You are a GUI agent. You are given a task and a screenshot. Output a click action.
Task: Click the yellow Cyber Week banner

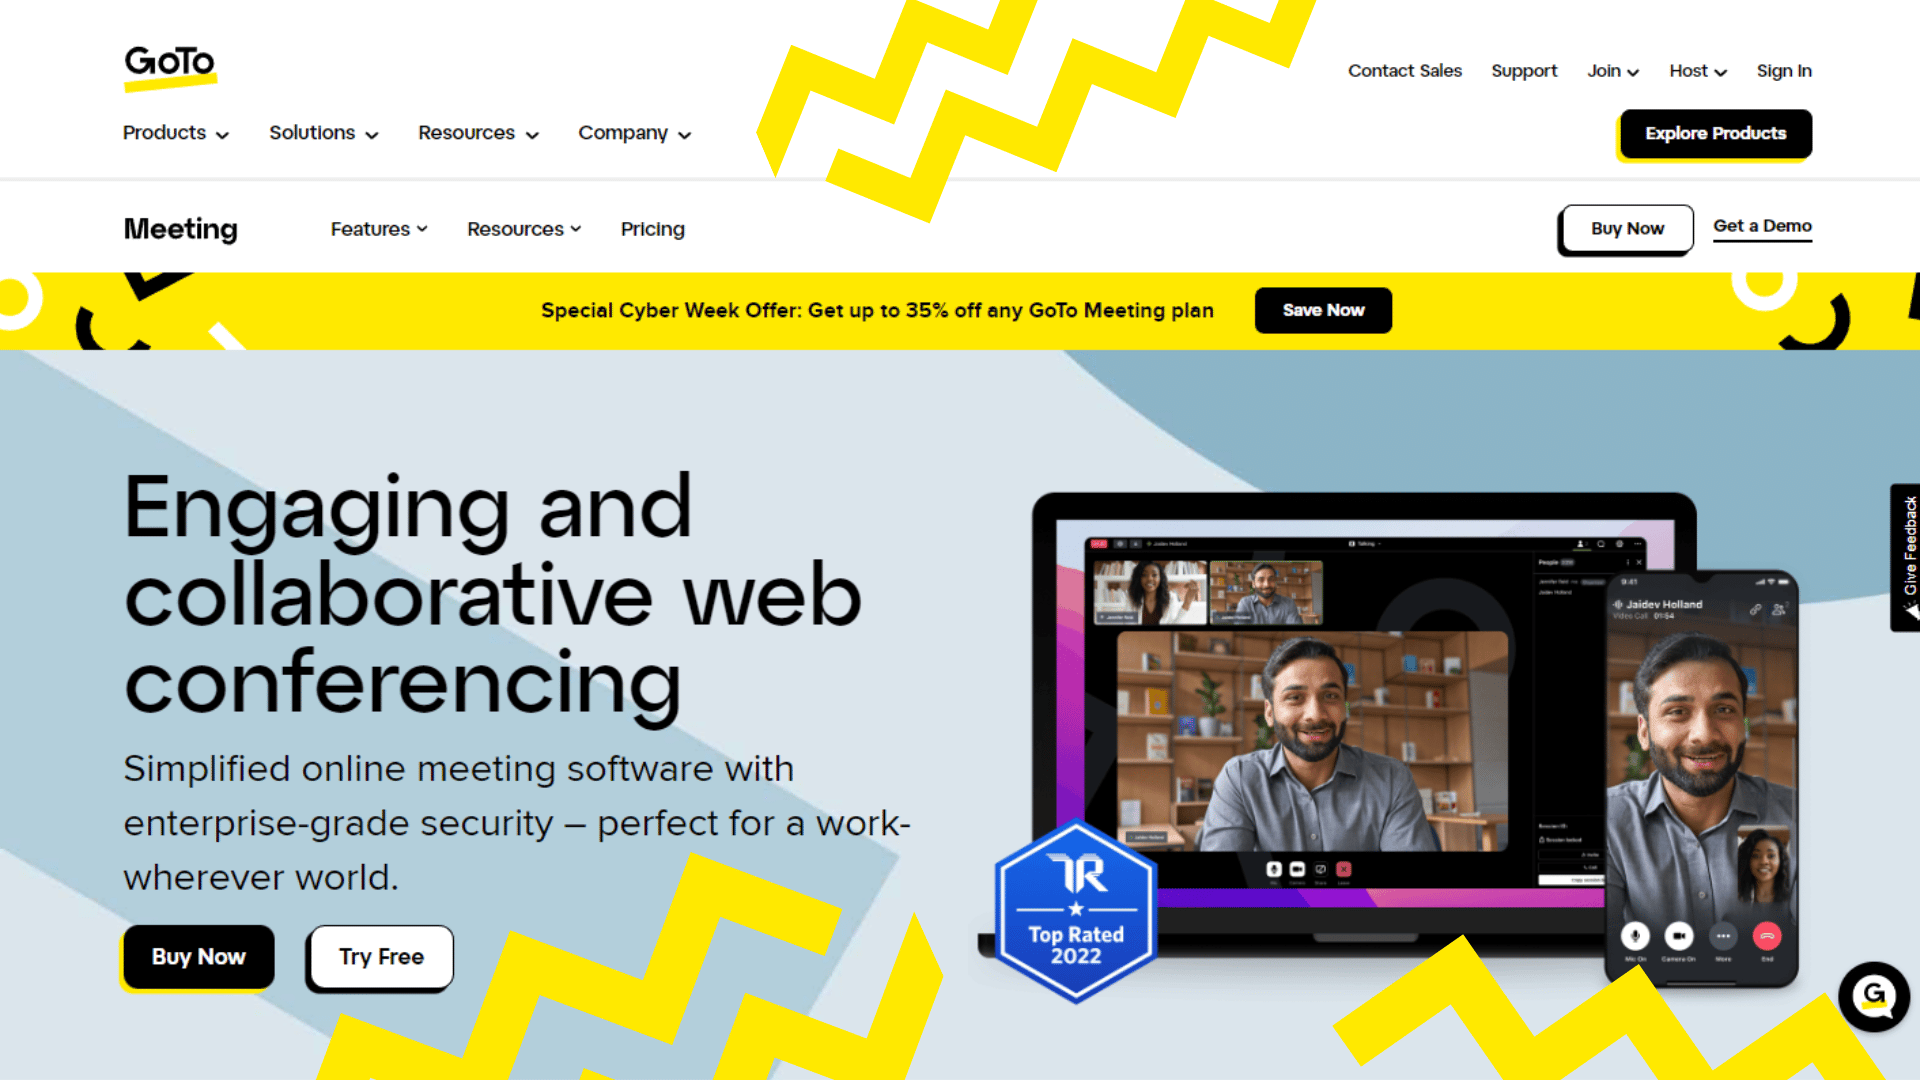pos(960,311)
